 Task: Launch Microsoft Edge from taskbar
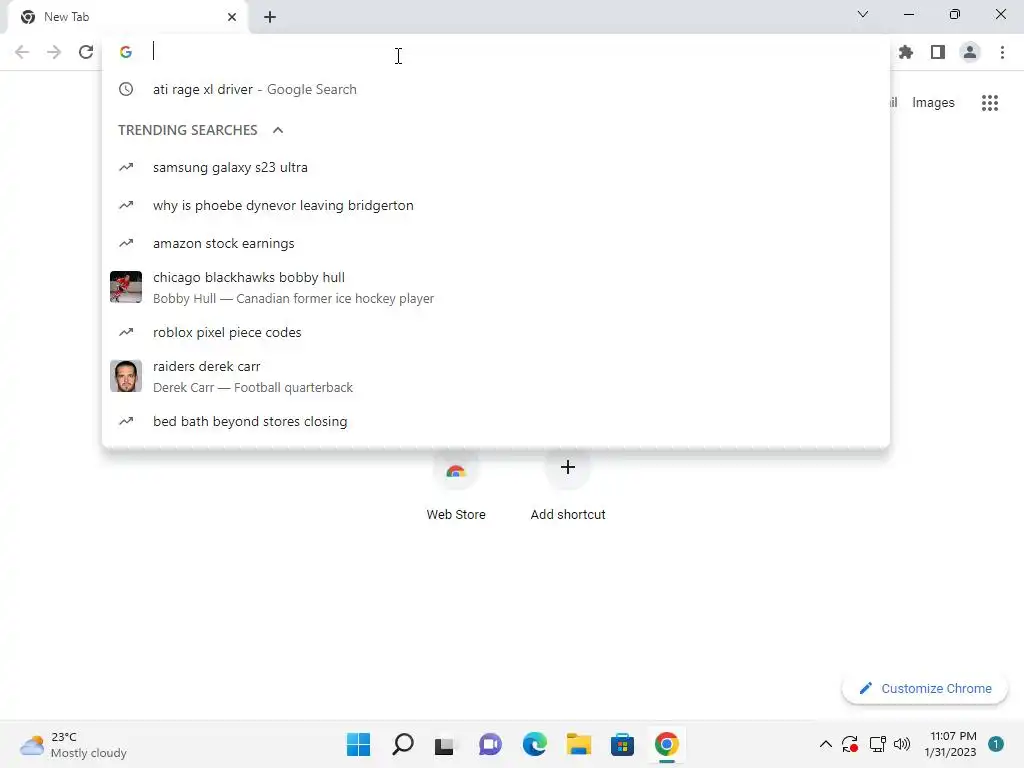534,744
